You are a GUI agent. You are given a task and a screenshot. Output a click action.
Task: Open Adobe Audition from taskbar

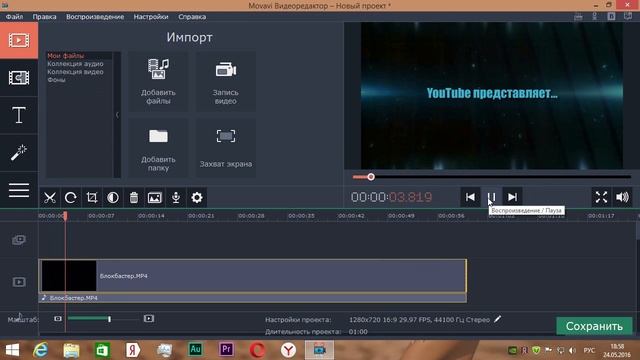pyautogui.click(x=195, y=349)
